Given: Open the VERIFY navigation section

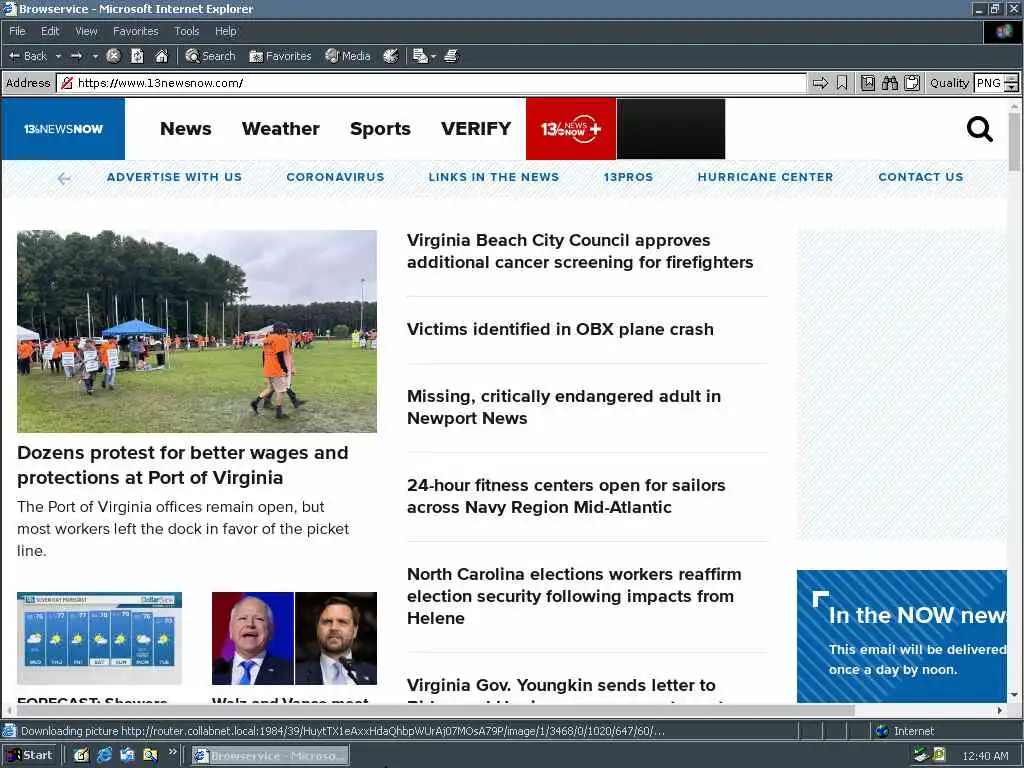Looking at the screenshot, I should coord(475,129).
